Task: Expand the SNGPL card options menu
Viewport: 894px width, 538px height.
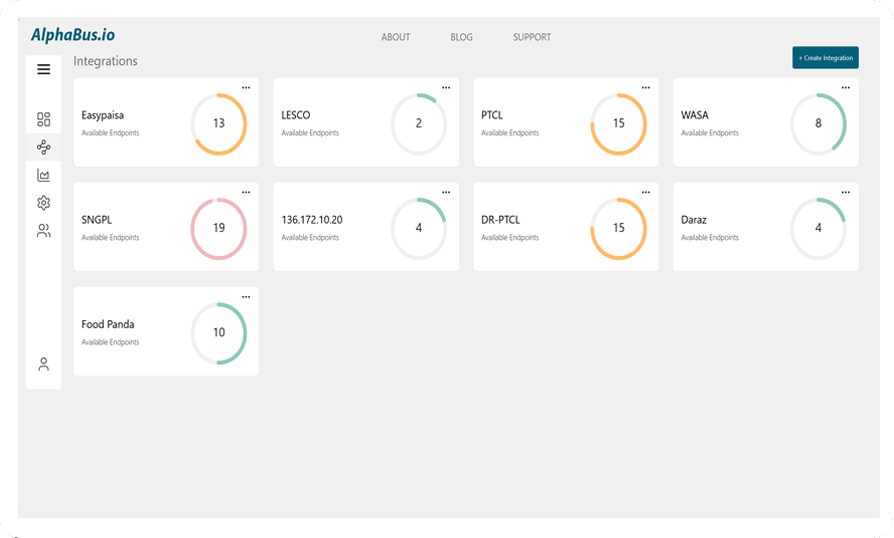Action: [x=246, y=192]
